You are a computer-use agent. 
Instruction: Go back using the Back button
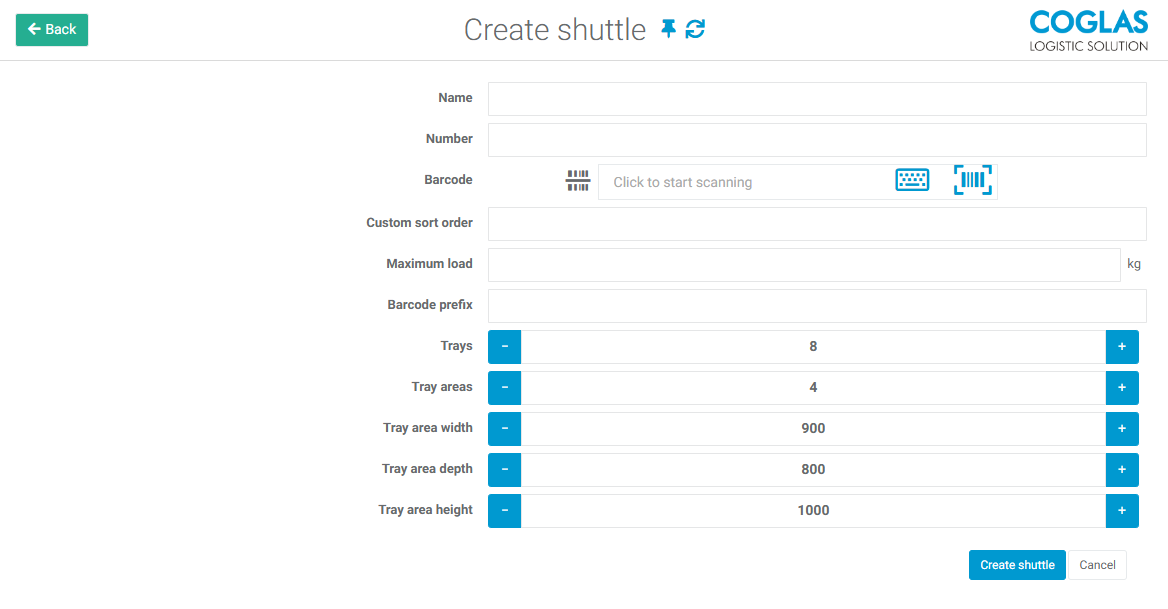pos(52,30)
